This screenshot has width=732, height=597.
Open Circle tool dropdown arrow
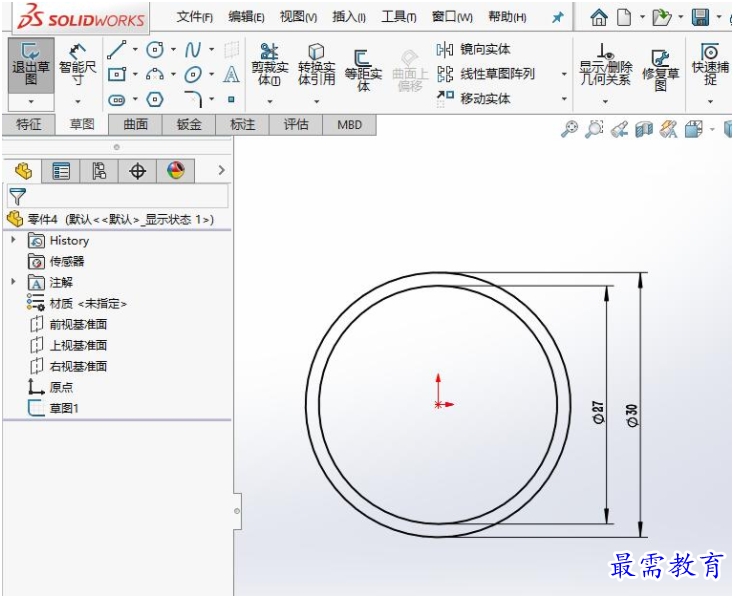[x=173, y=49]
